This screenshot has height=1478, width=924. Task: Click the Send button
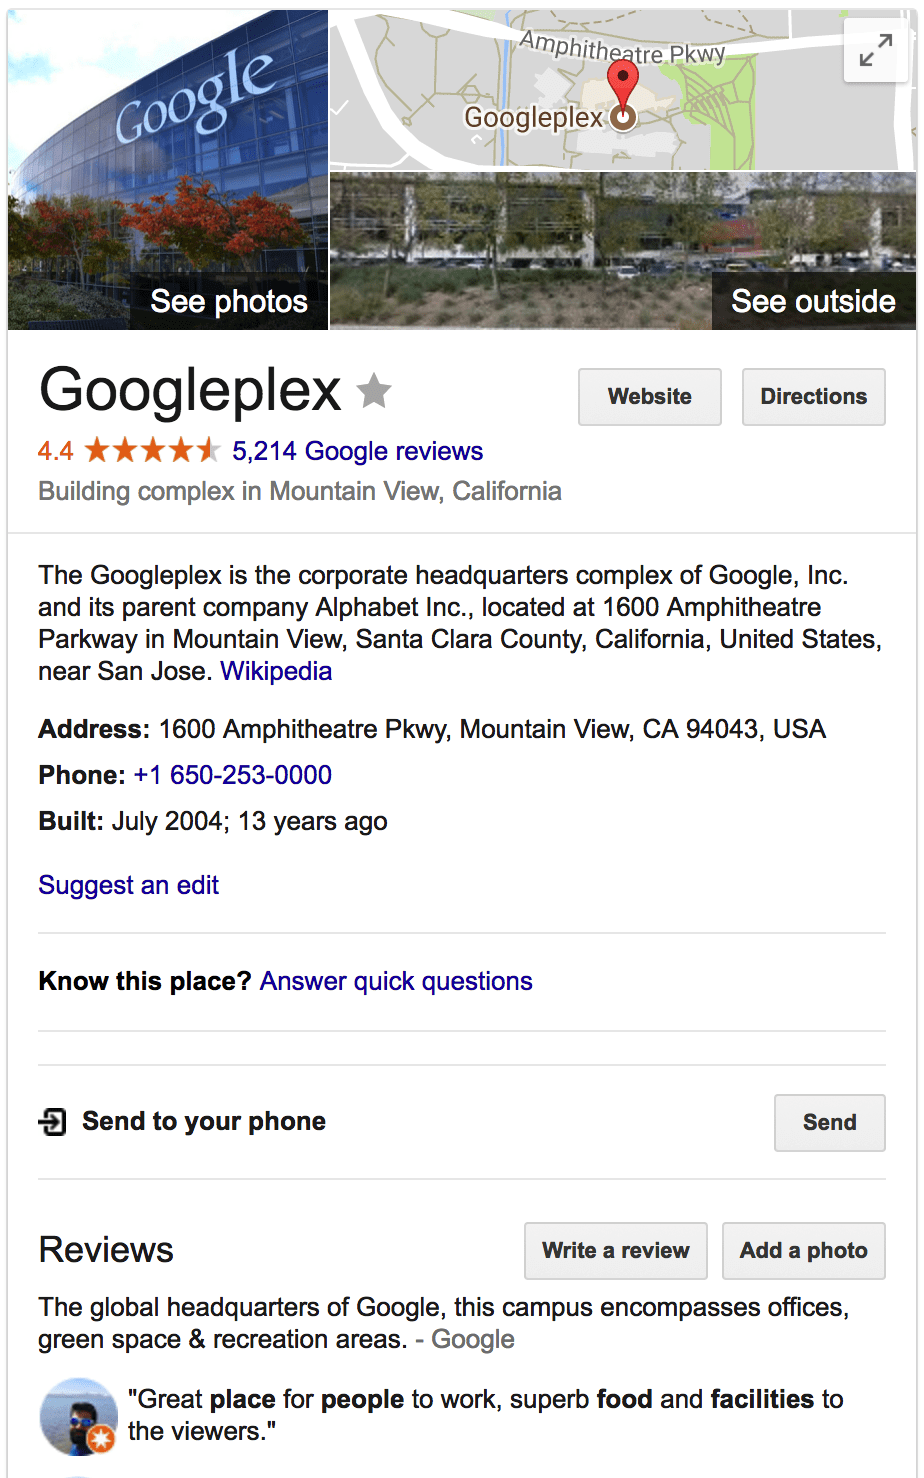point(830,1123)
